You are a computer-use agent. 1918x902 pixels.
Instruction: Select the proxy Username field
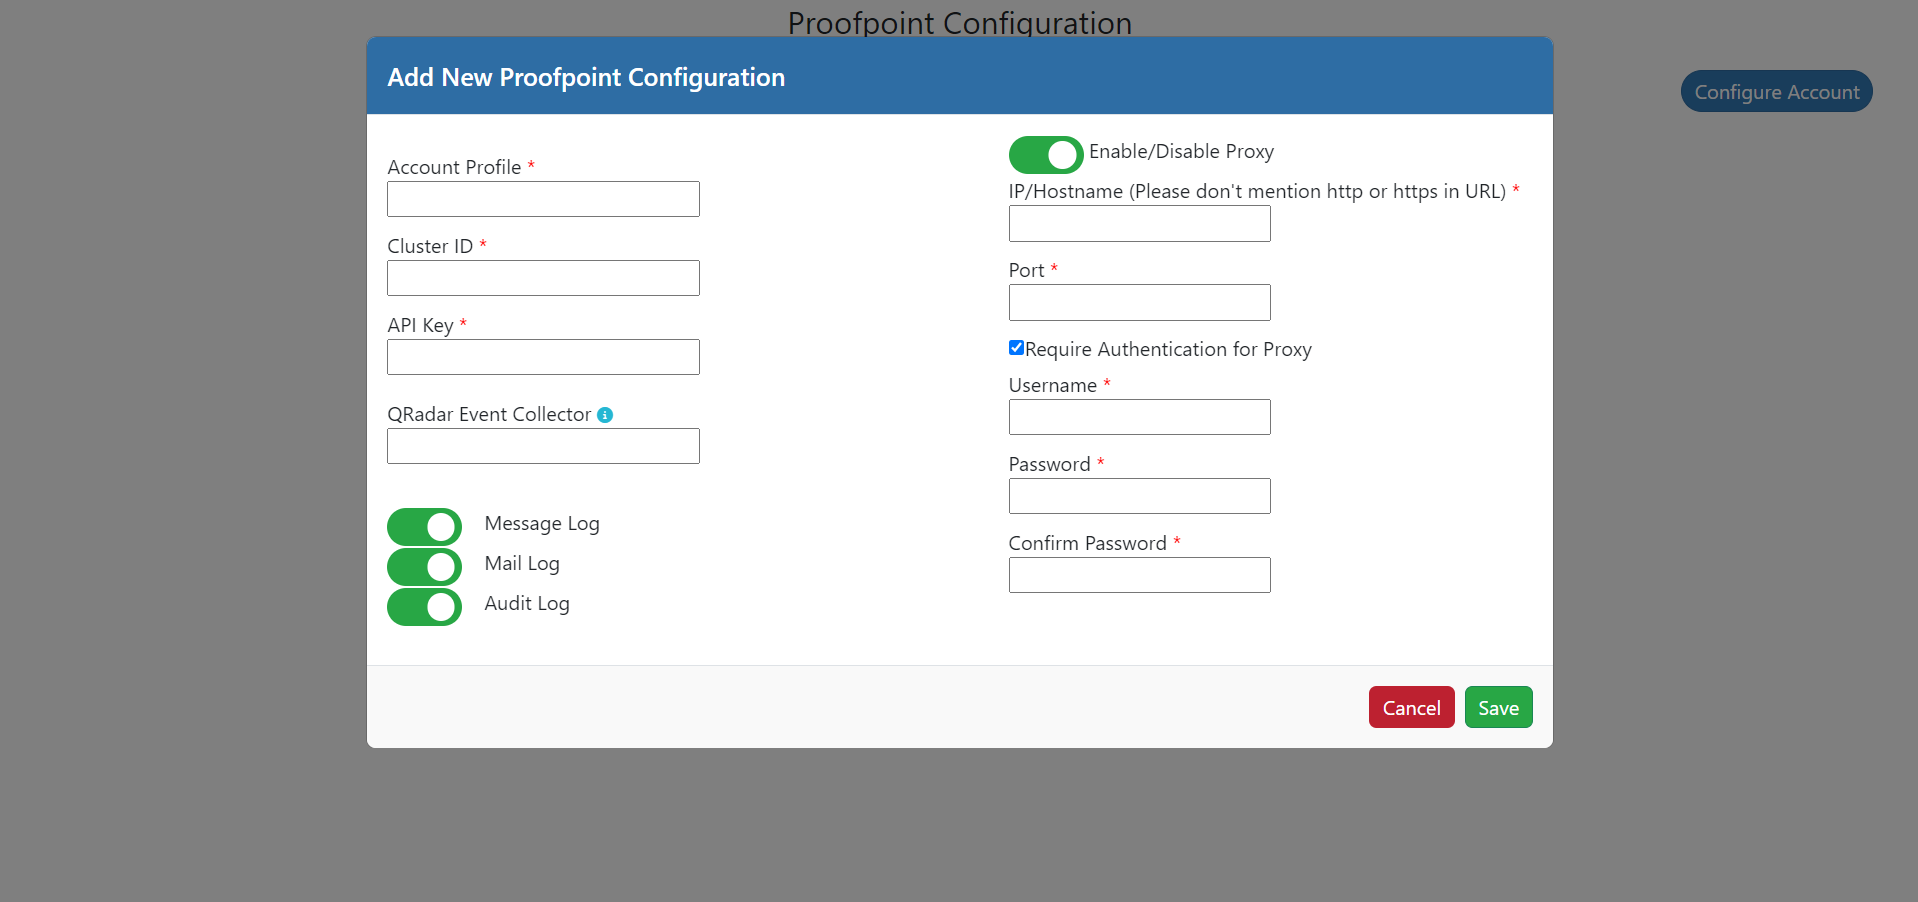(x=1139, y=417)
